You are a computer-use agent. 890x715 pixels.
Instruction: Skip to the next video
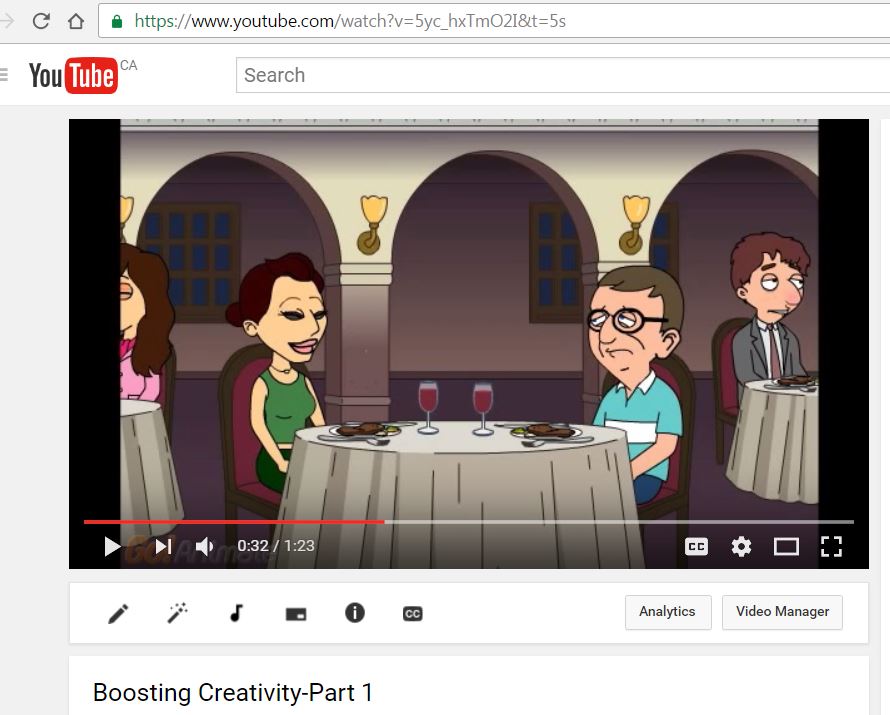[163, 546]
